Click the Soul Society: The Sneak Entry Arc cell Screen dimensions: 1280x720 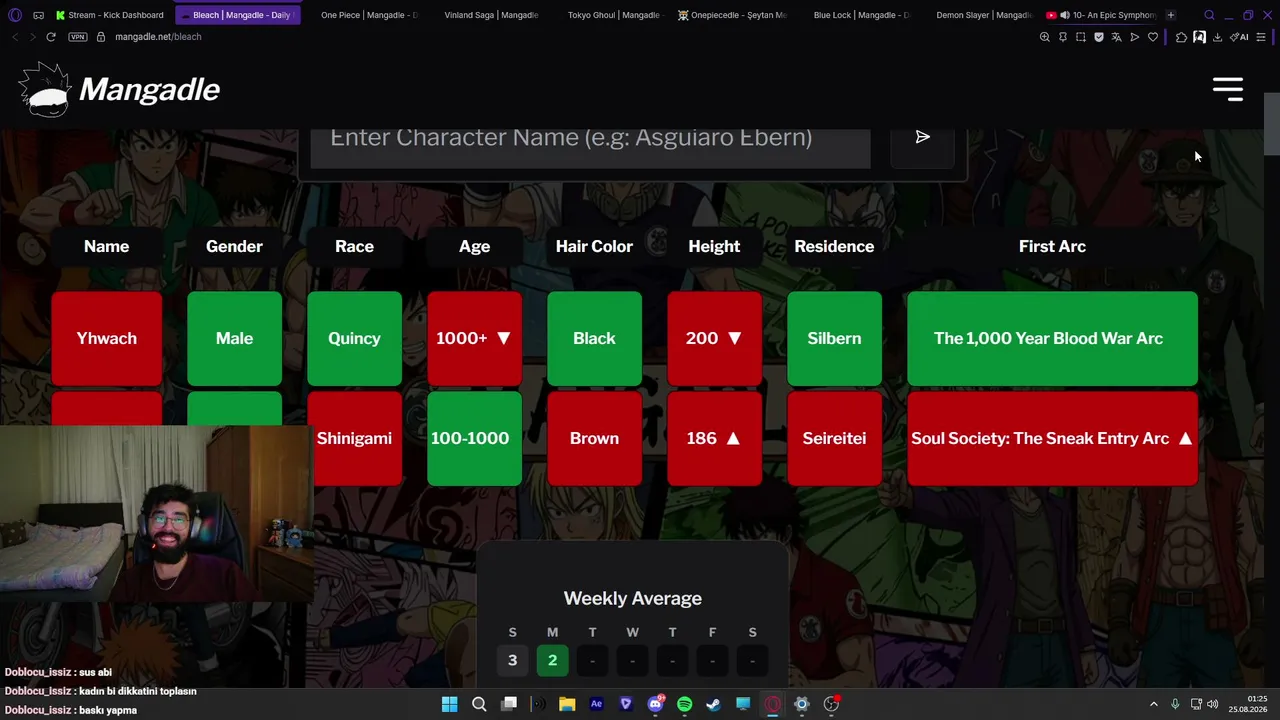click(1052, 438)
